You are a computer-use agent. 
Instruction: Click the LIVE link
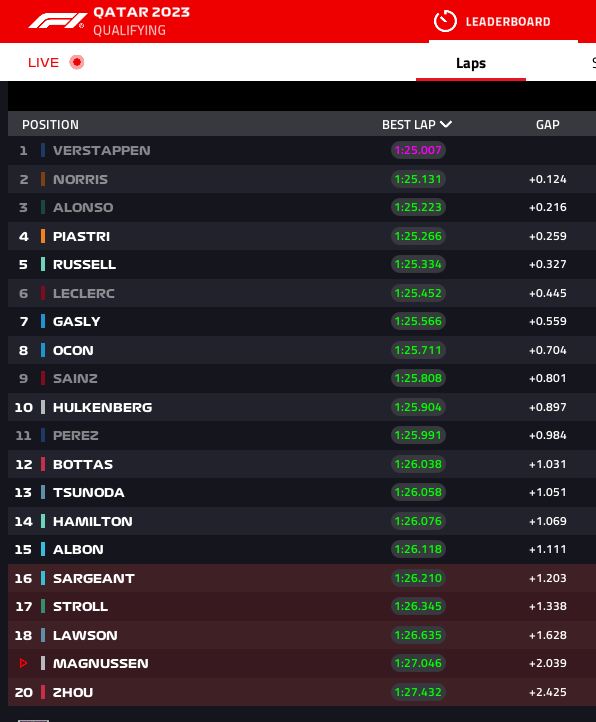43,62
